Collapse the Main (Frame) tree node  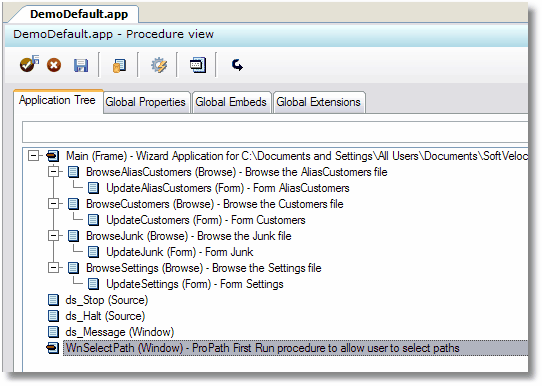34,156
